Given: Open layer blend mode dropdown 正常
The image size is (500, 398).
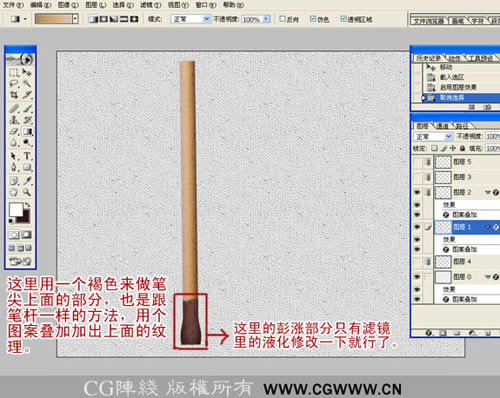Looking at the screenshot, I should (x=433, y=137).
